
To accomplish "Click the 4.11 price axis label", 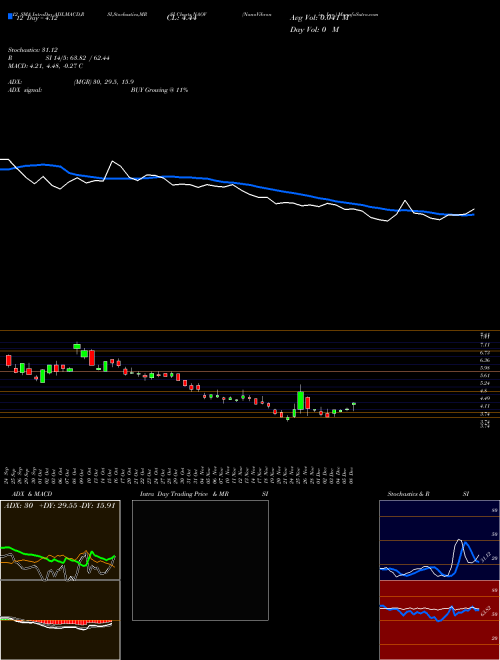I will (x=485, y=406).
